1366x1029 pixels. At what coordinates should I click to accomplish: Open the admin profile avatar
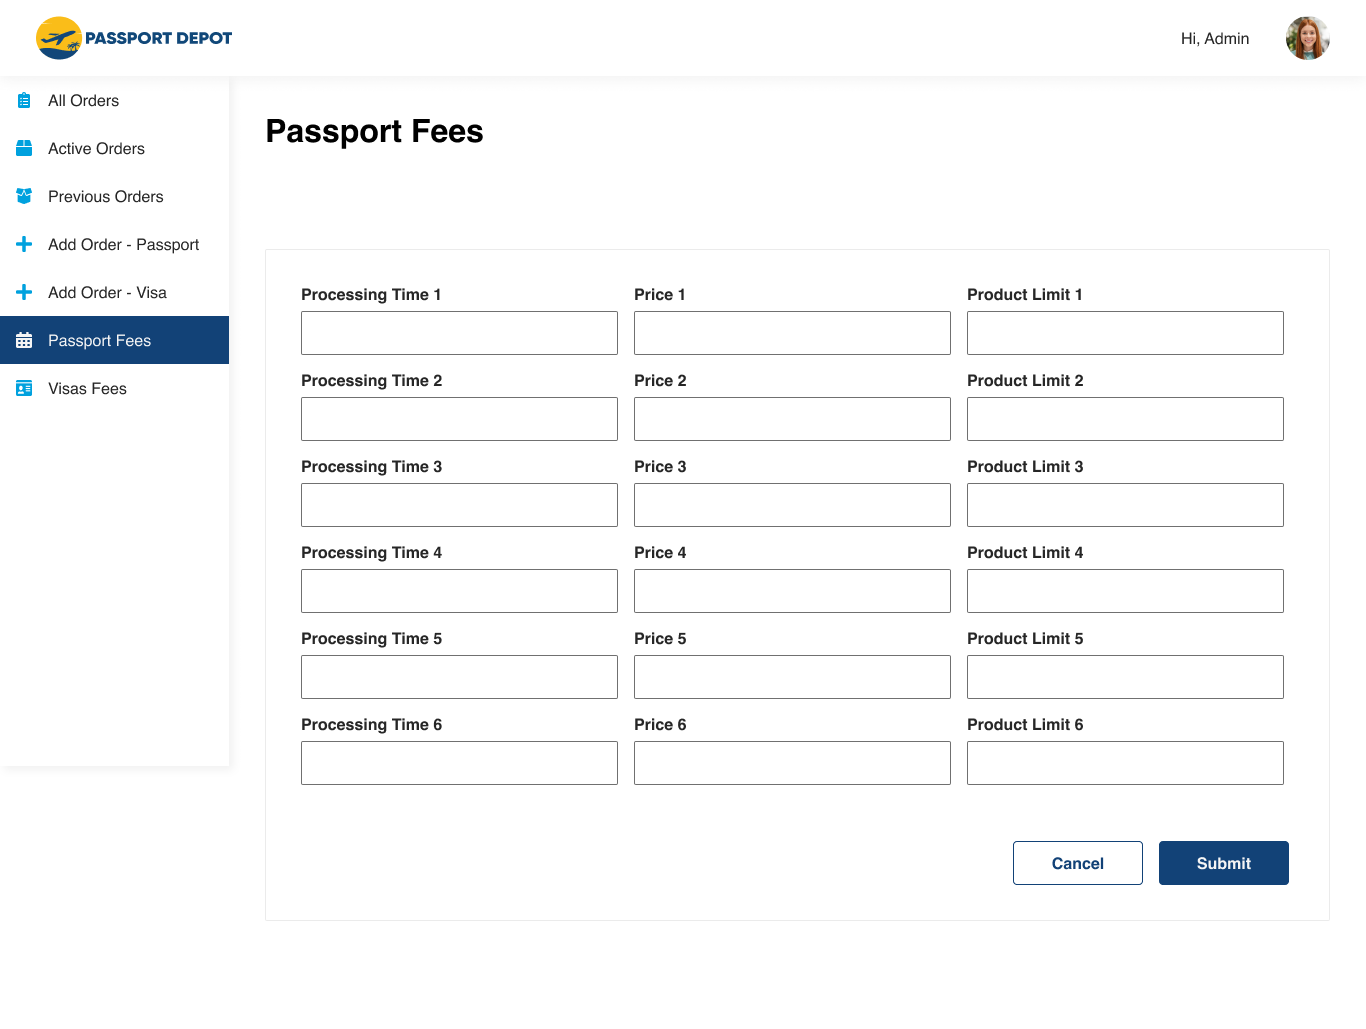coord(1307,38)
